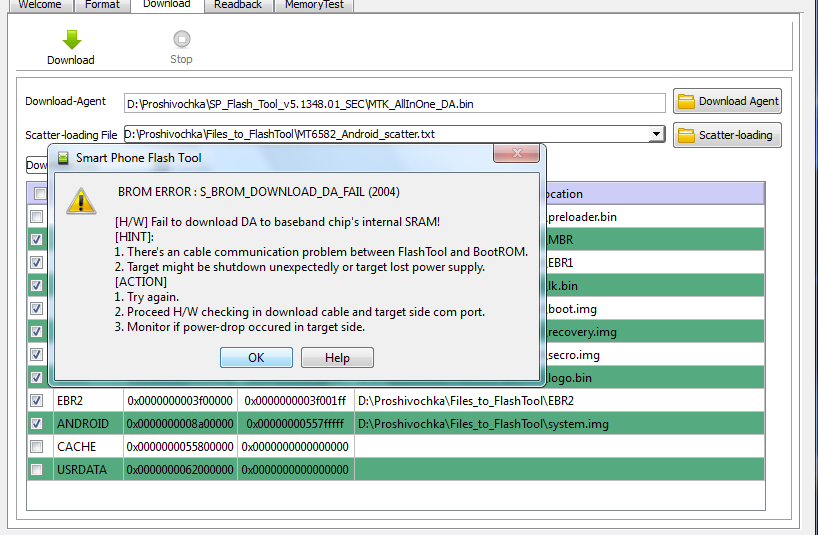
Task: Click the dialog's title bar phone icon
Action: tap(63, 158)
